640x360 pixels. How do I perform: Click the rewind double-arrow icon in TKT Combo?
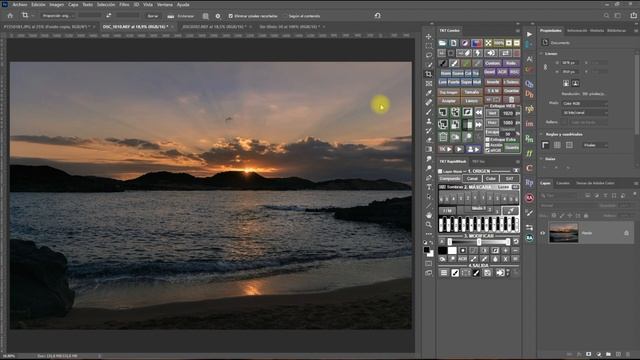(x=478, y=112)
